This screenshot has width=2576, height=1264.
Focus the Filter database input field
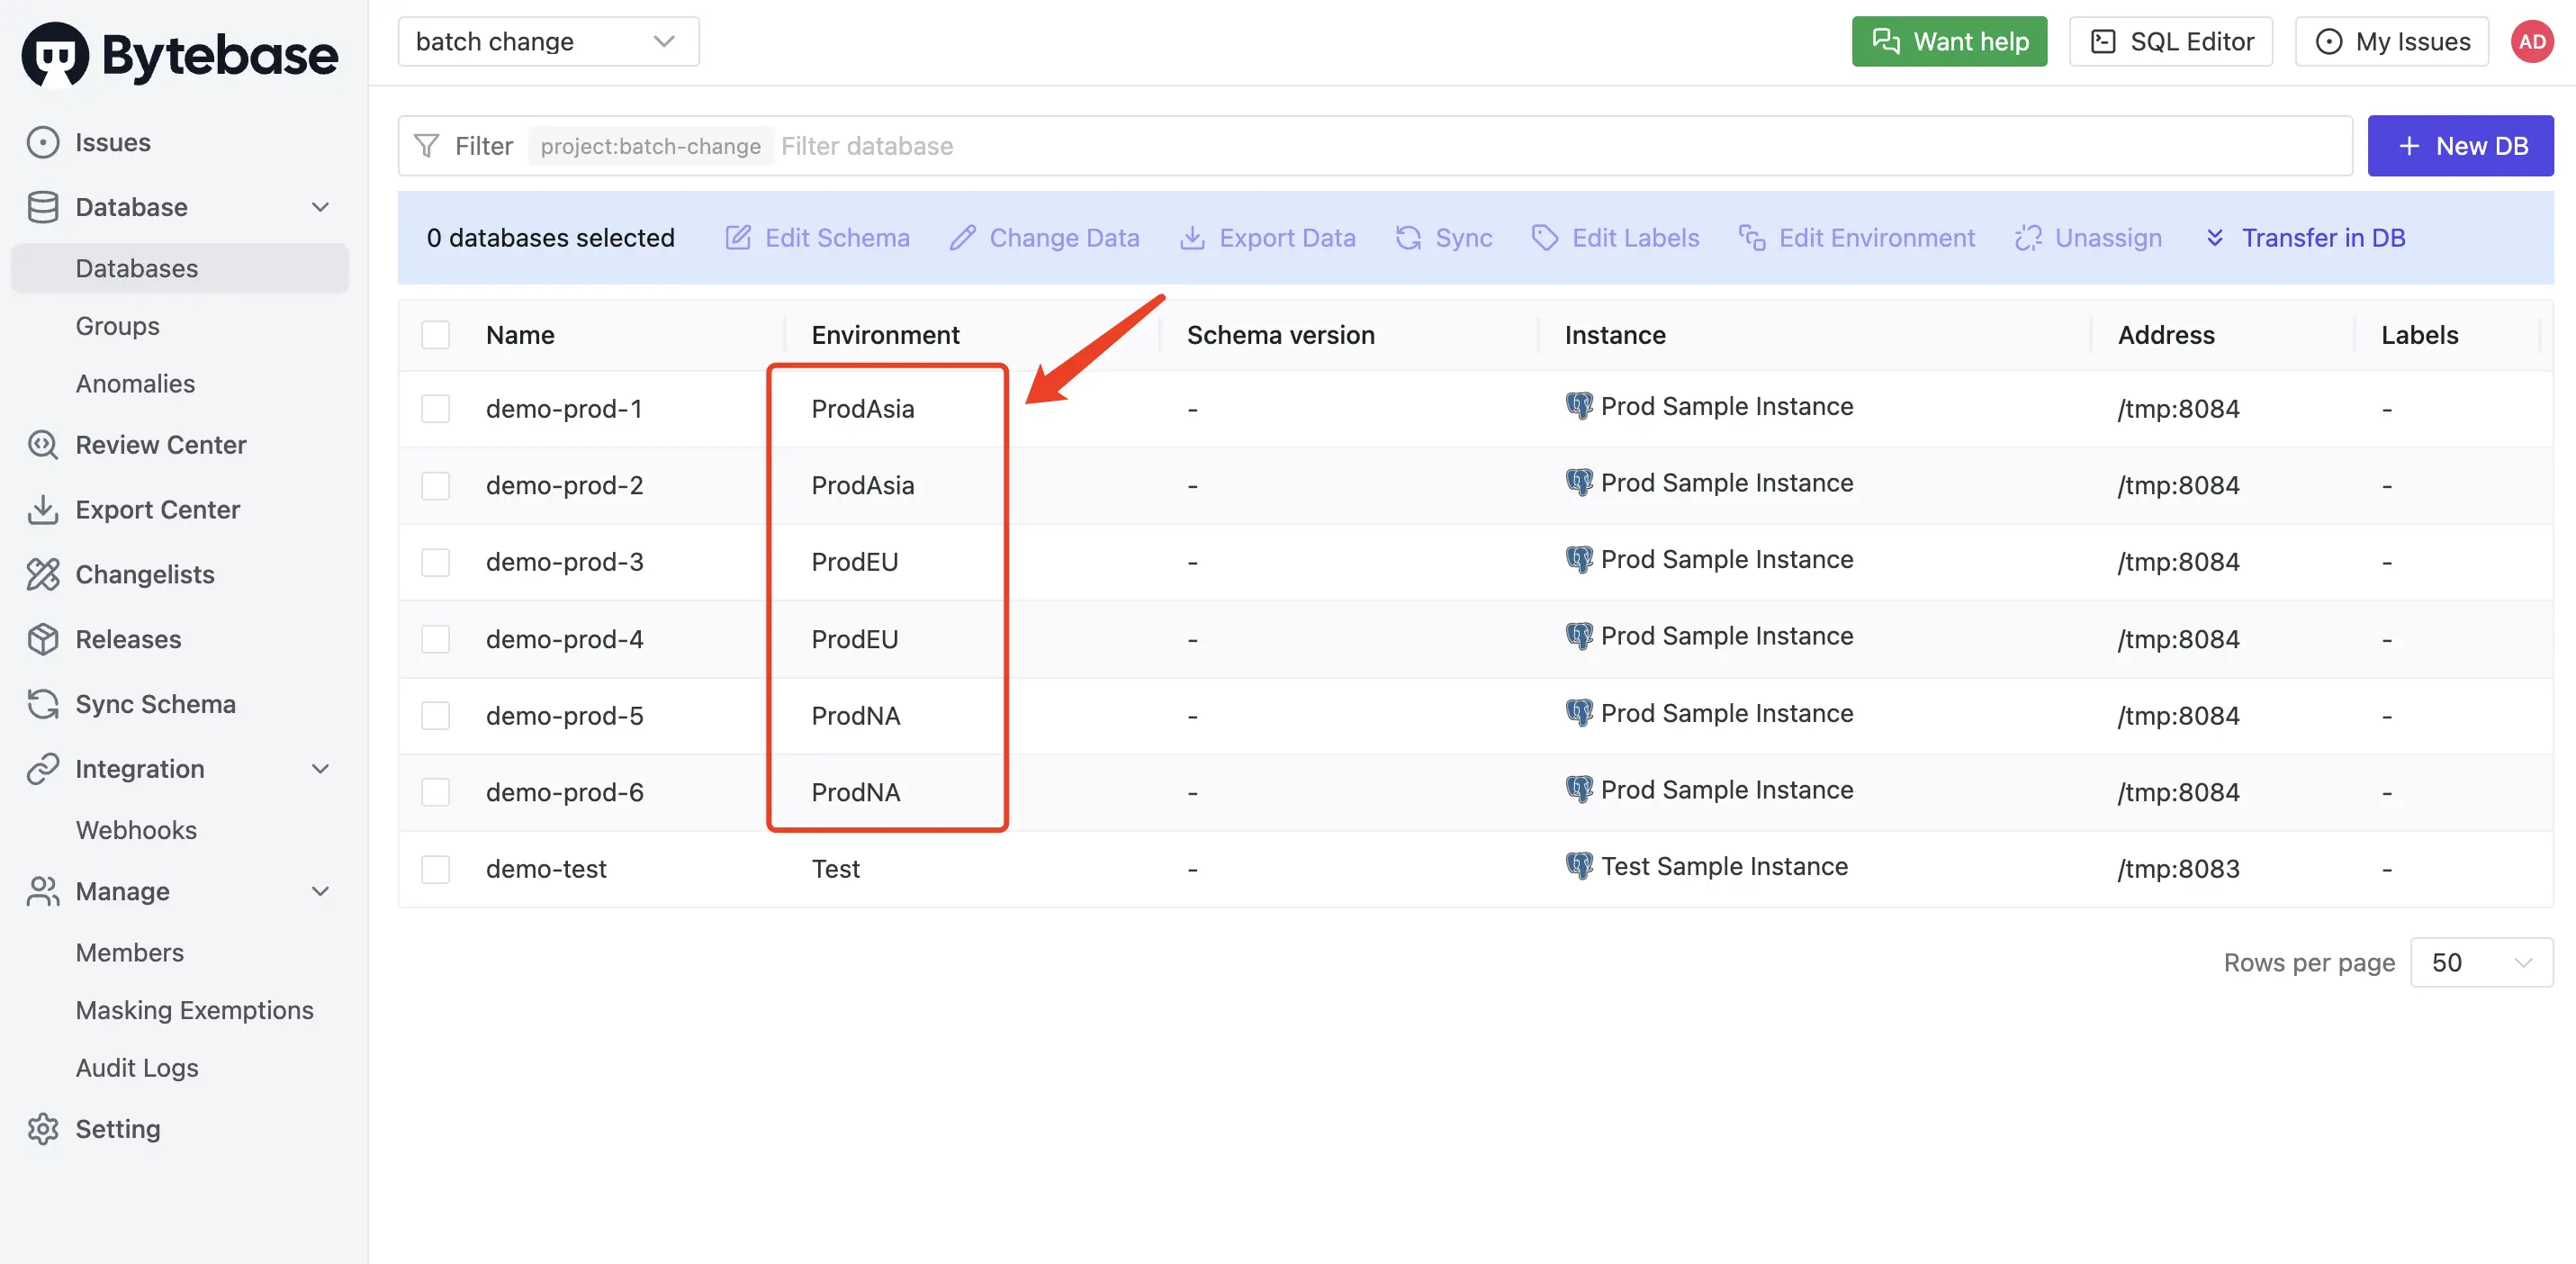point(1560,146)
